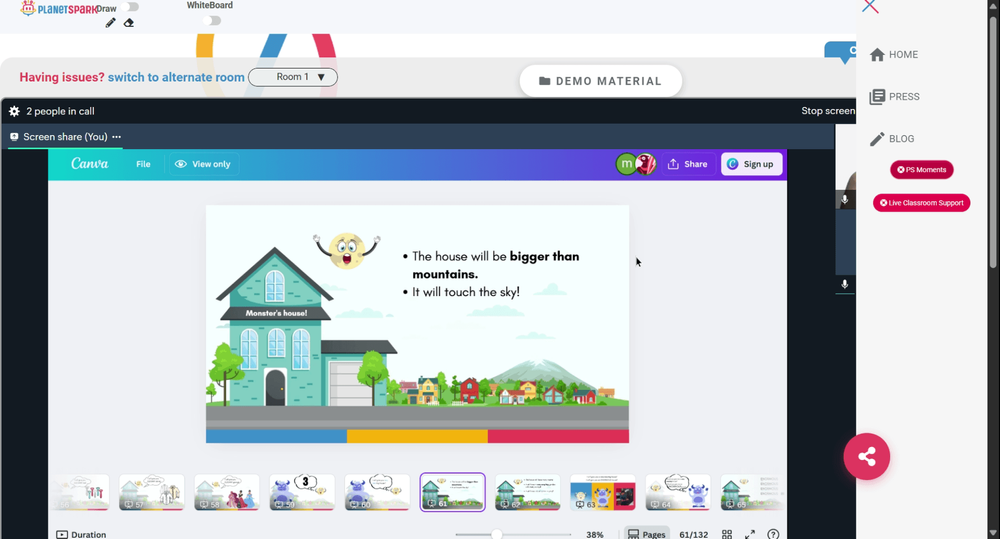
Task: Click the Canva logo
Action: click(90, 164)
